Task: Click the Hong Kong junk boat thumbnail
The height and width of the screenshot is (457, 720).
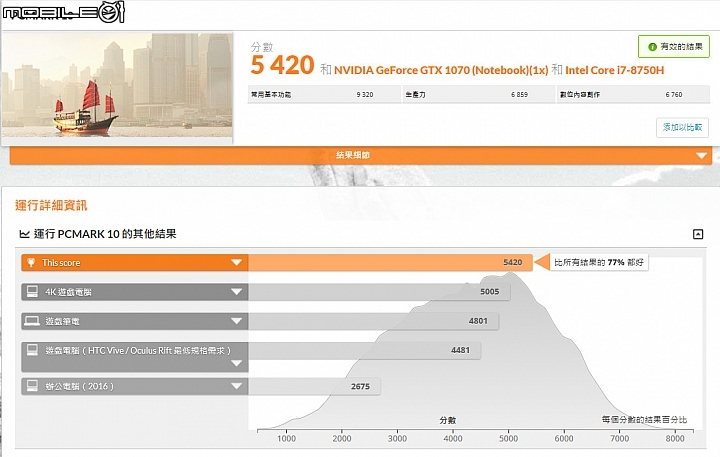Action: click(117, 85)
